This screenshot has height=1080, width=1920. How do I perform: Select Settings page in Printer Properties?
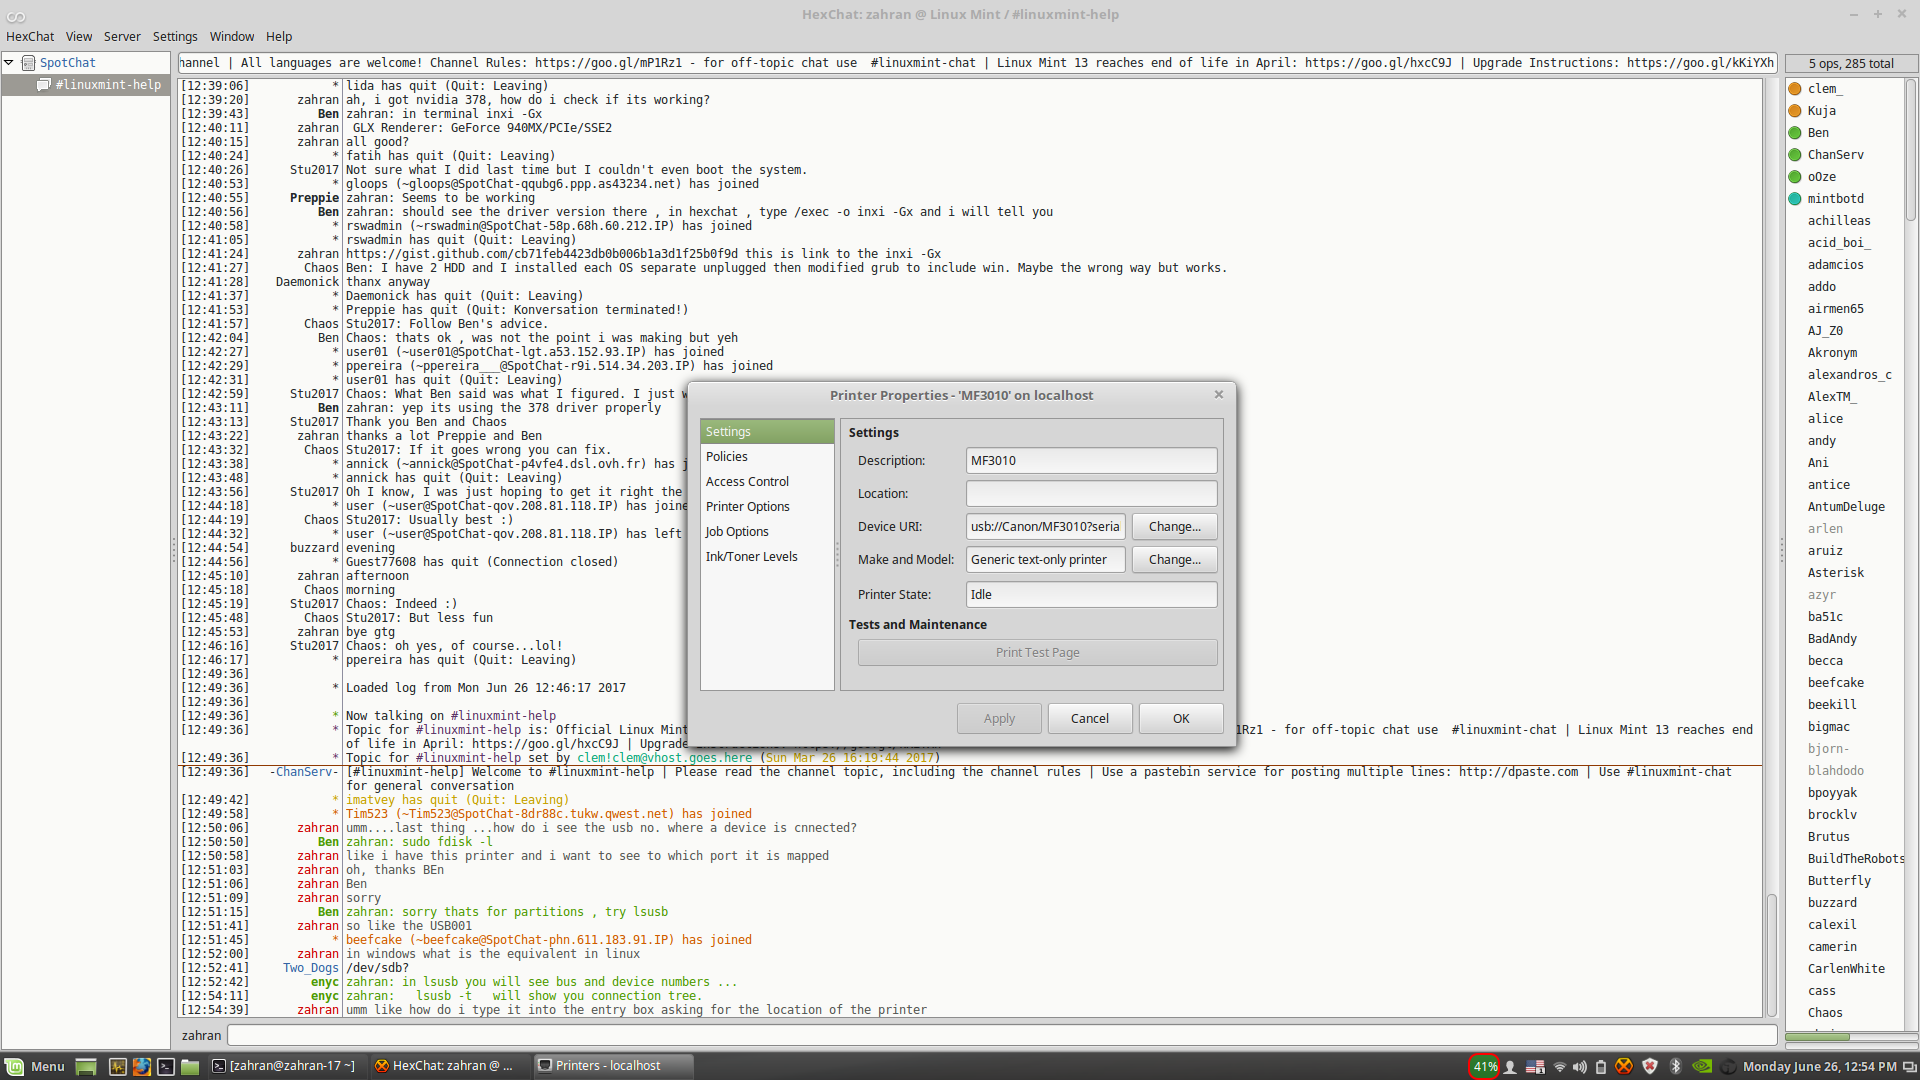(x=767, y=432)
